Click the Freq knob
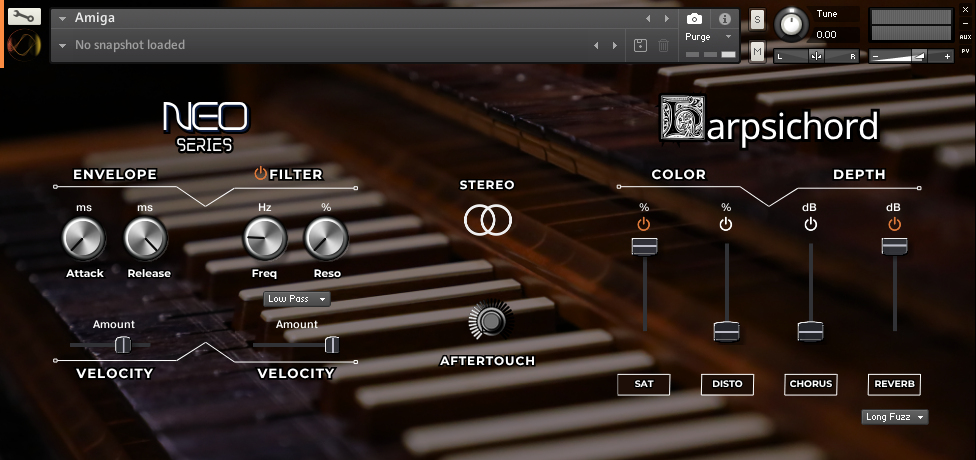The width and height of the screenshot is (976, 460). pos(265,238)
